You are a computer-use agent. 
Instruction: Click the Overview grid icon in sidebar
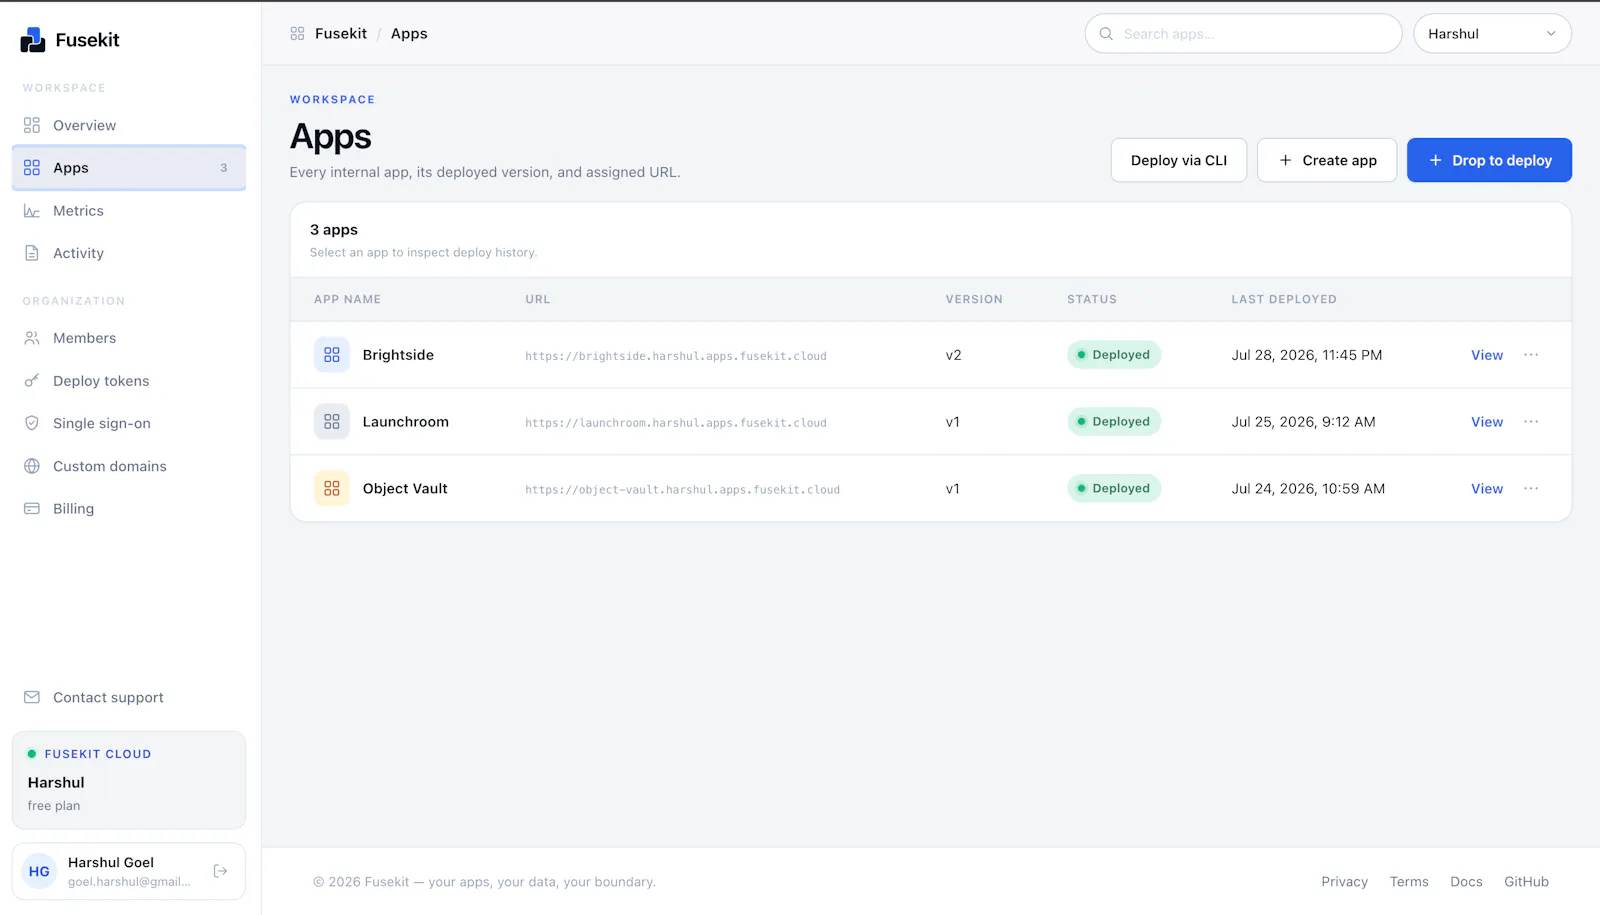coord(32,125)
